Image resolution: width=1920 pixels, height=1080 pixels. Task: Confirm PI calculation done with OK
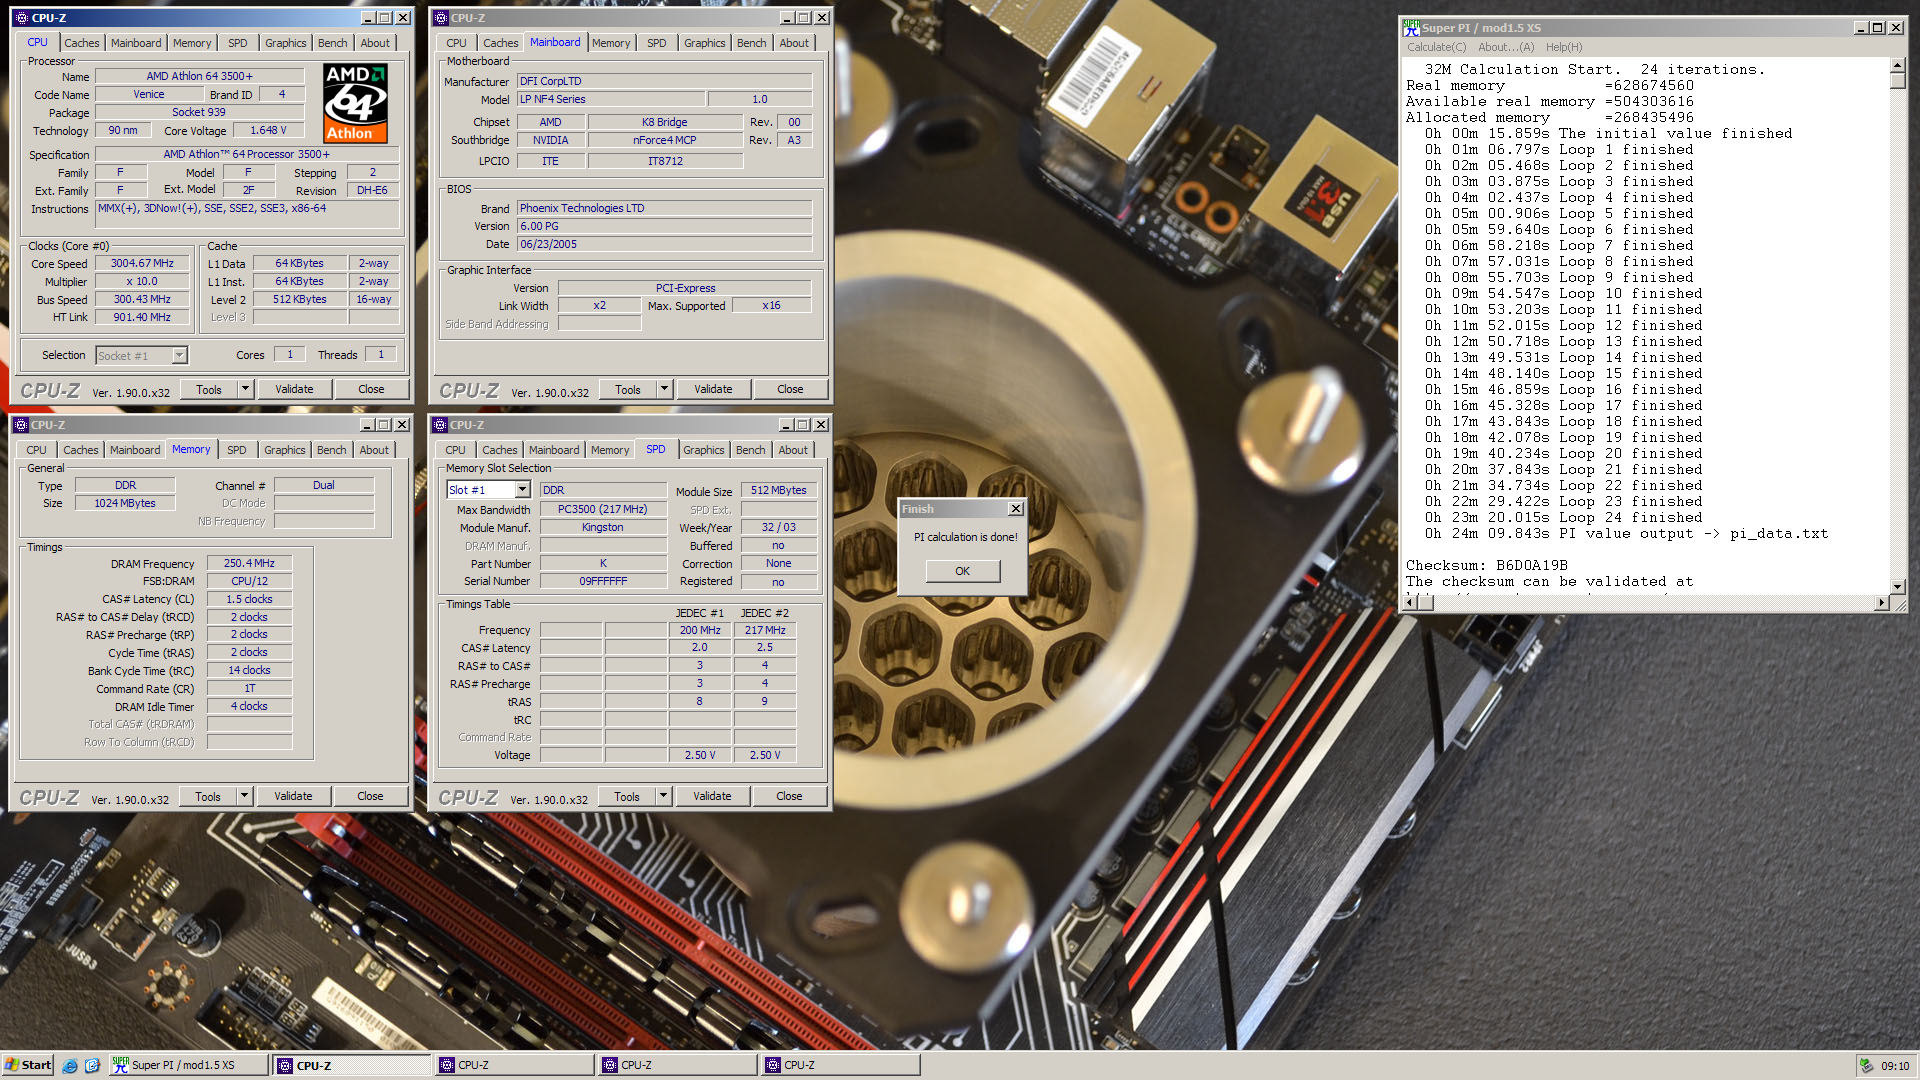coord(962,571)
